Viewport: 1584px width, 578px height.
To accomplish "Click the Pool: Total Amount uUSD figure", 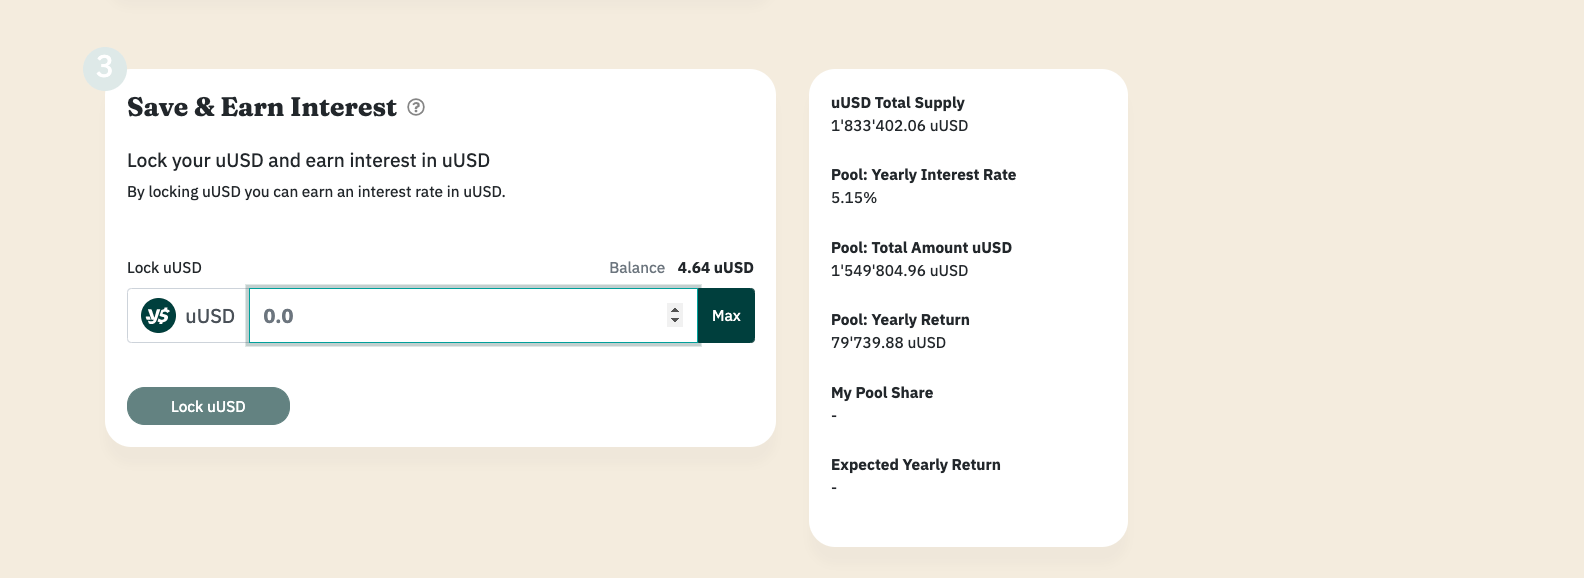I will coord(899,270).
